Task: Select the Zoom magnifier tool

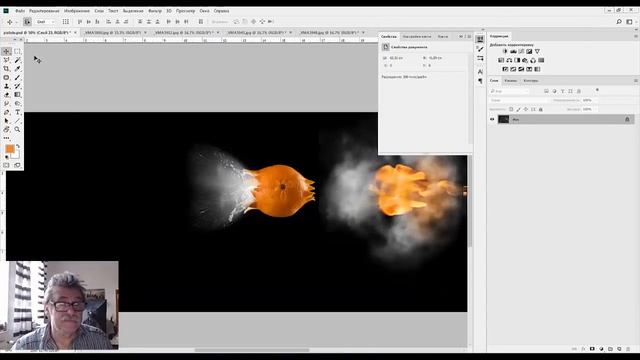Action: pyautogui.click(x=18, y=129)
